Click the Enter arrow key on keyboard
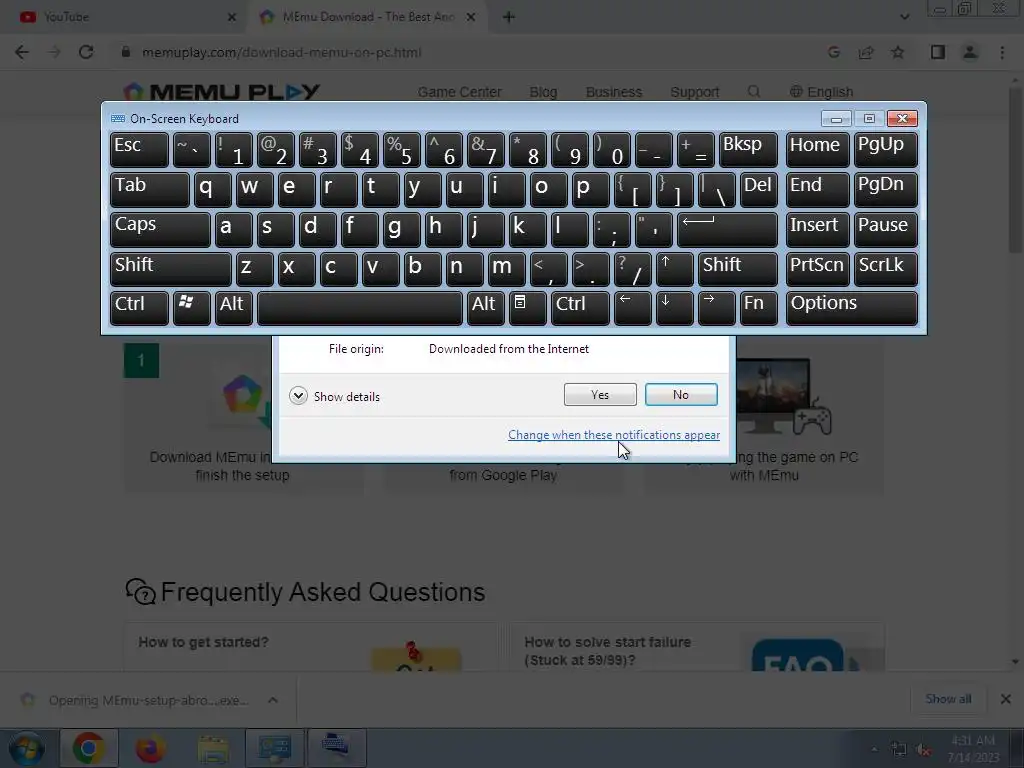This screenshot has width=1024, height=768. 727,229
